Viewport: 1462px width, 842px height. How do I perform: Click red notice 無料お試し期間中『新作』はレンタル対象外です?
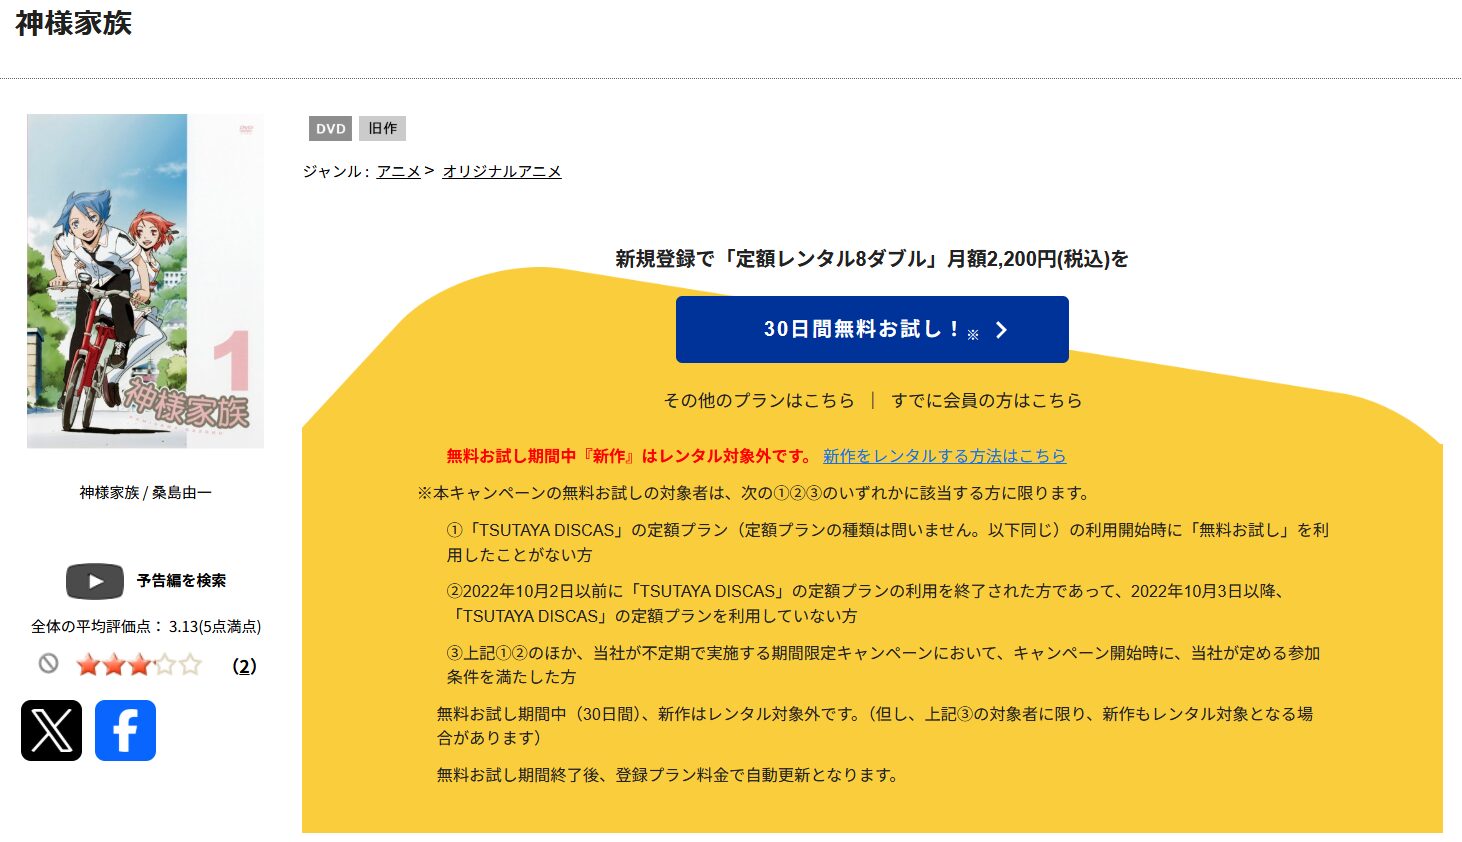tap(631, 456)
